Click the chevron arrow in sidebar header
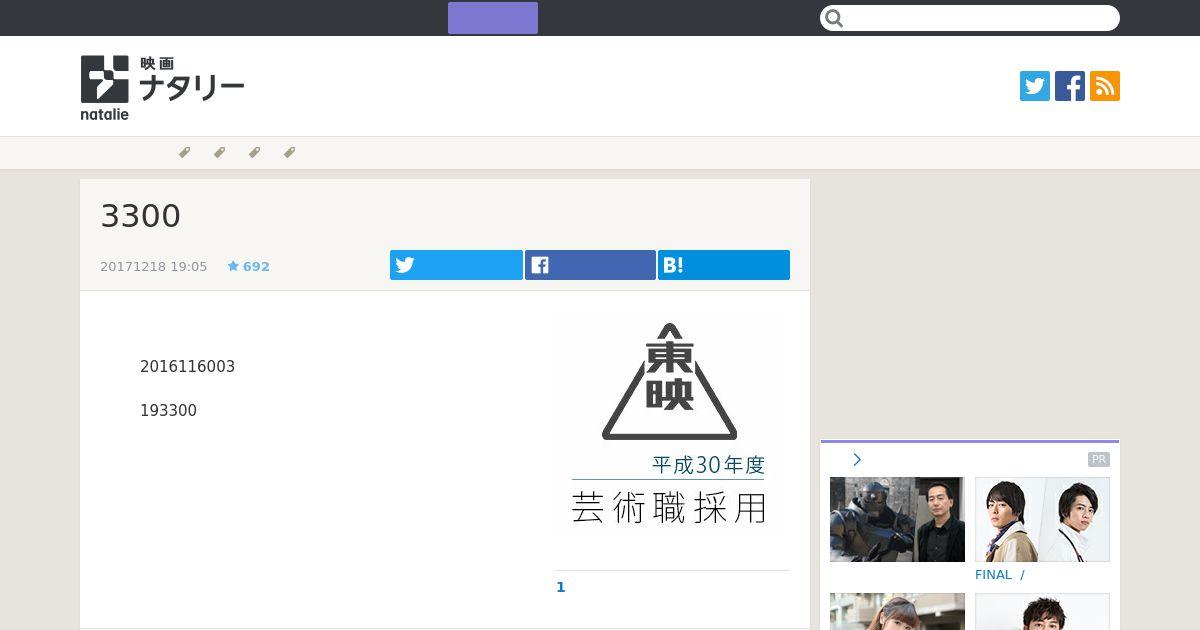1200x630 pixels. tap(857, 460)
